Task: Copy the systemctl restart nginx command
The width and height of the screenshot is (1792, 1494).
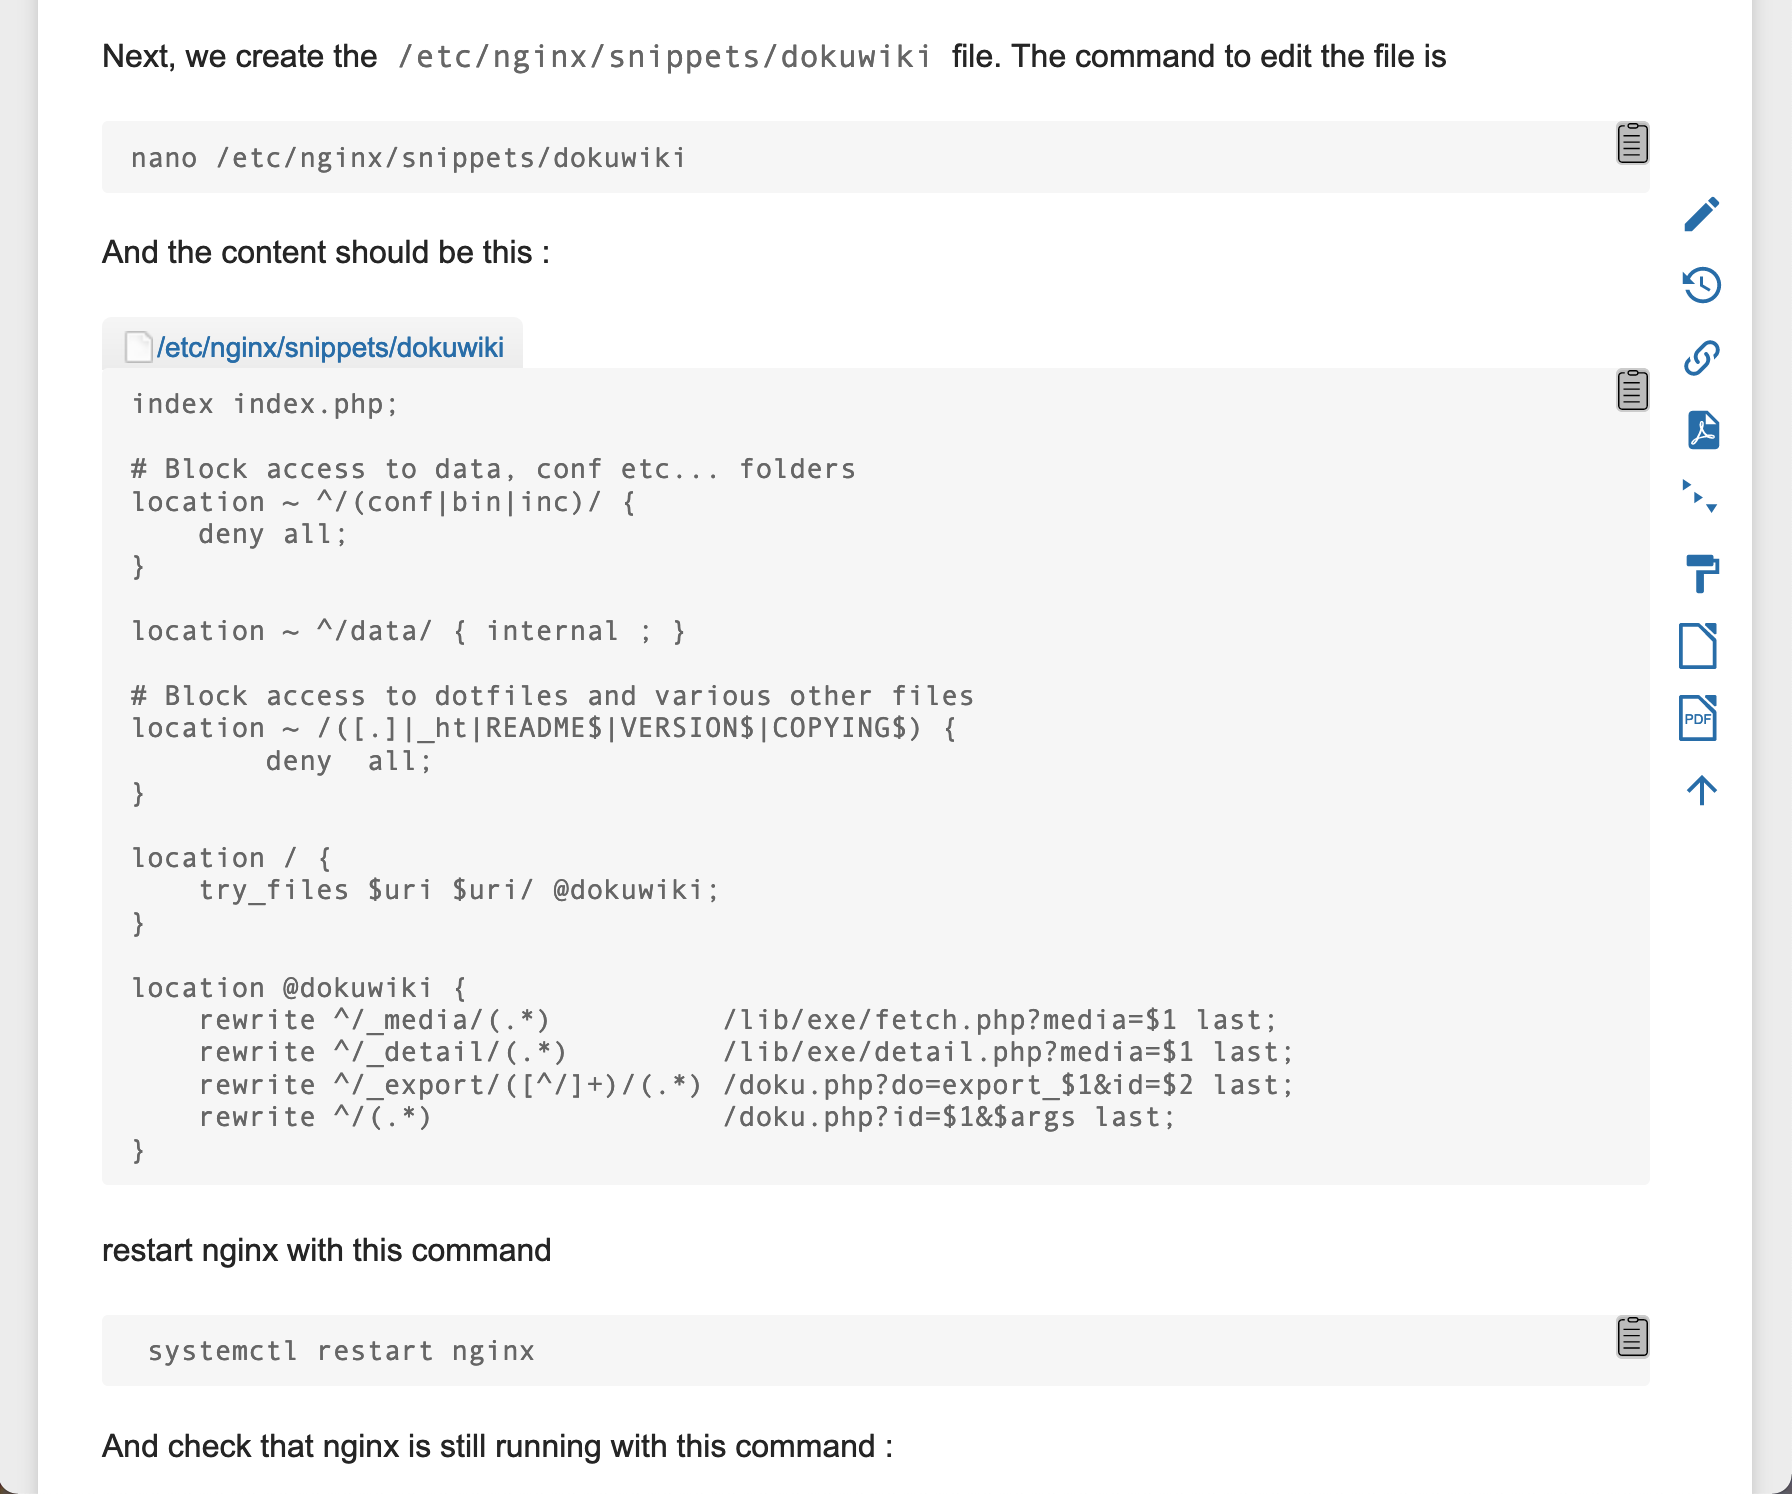Action: point(1632,1337)
